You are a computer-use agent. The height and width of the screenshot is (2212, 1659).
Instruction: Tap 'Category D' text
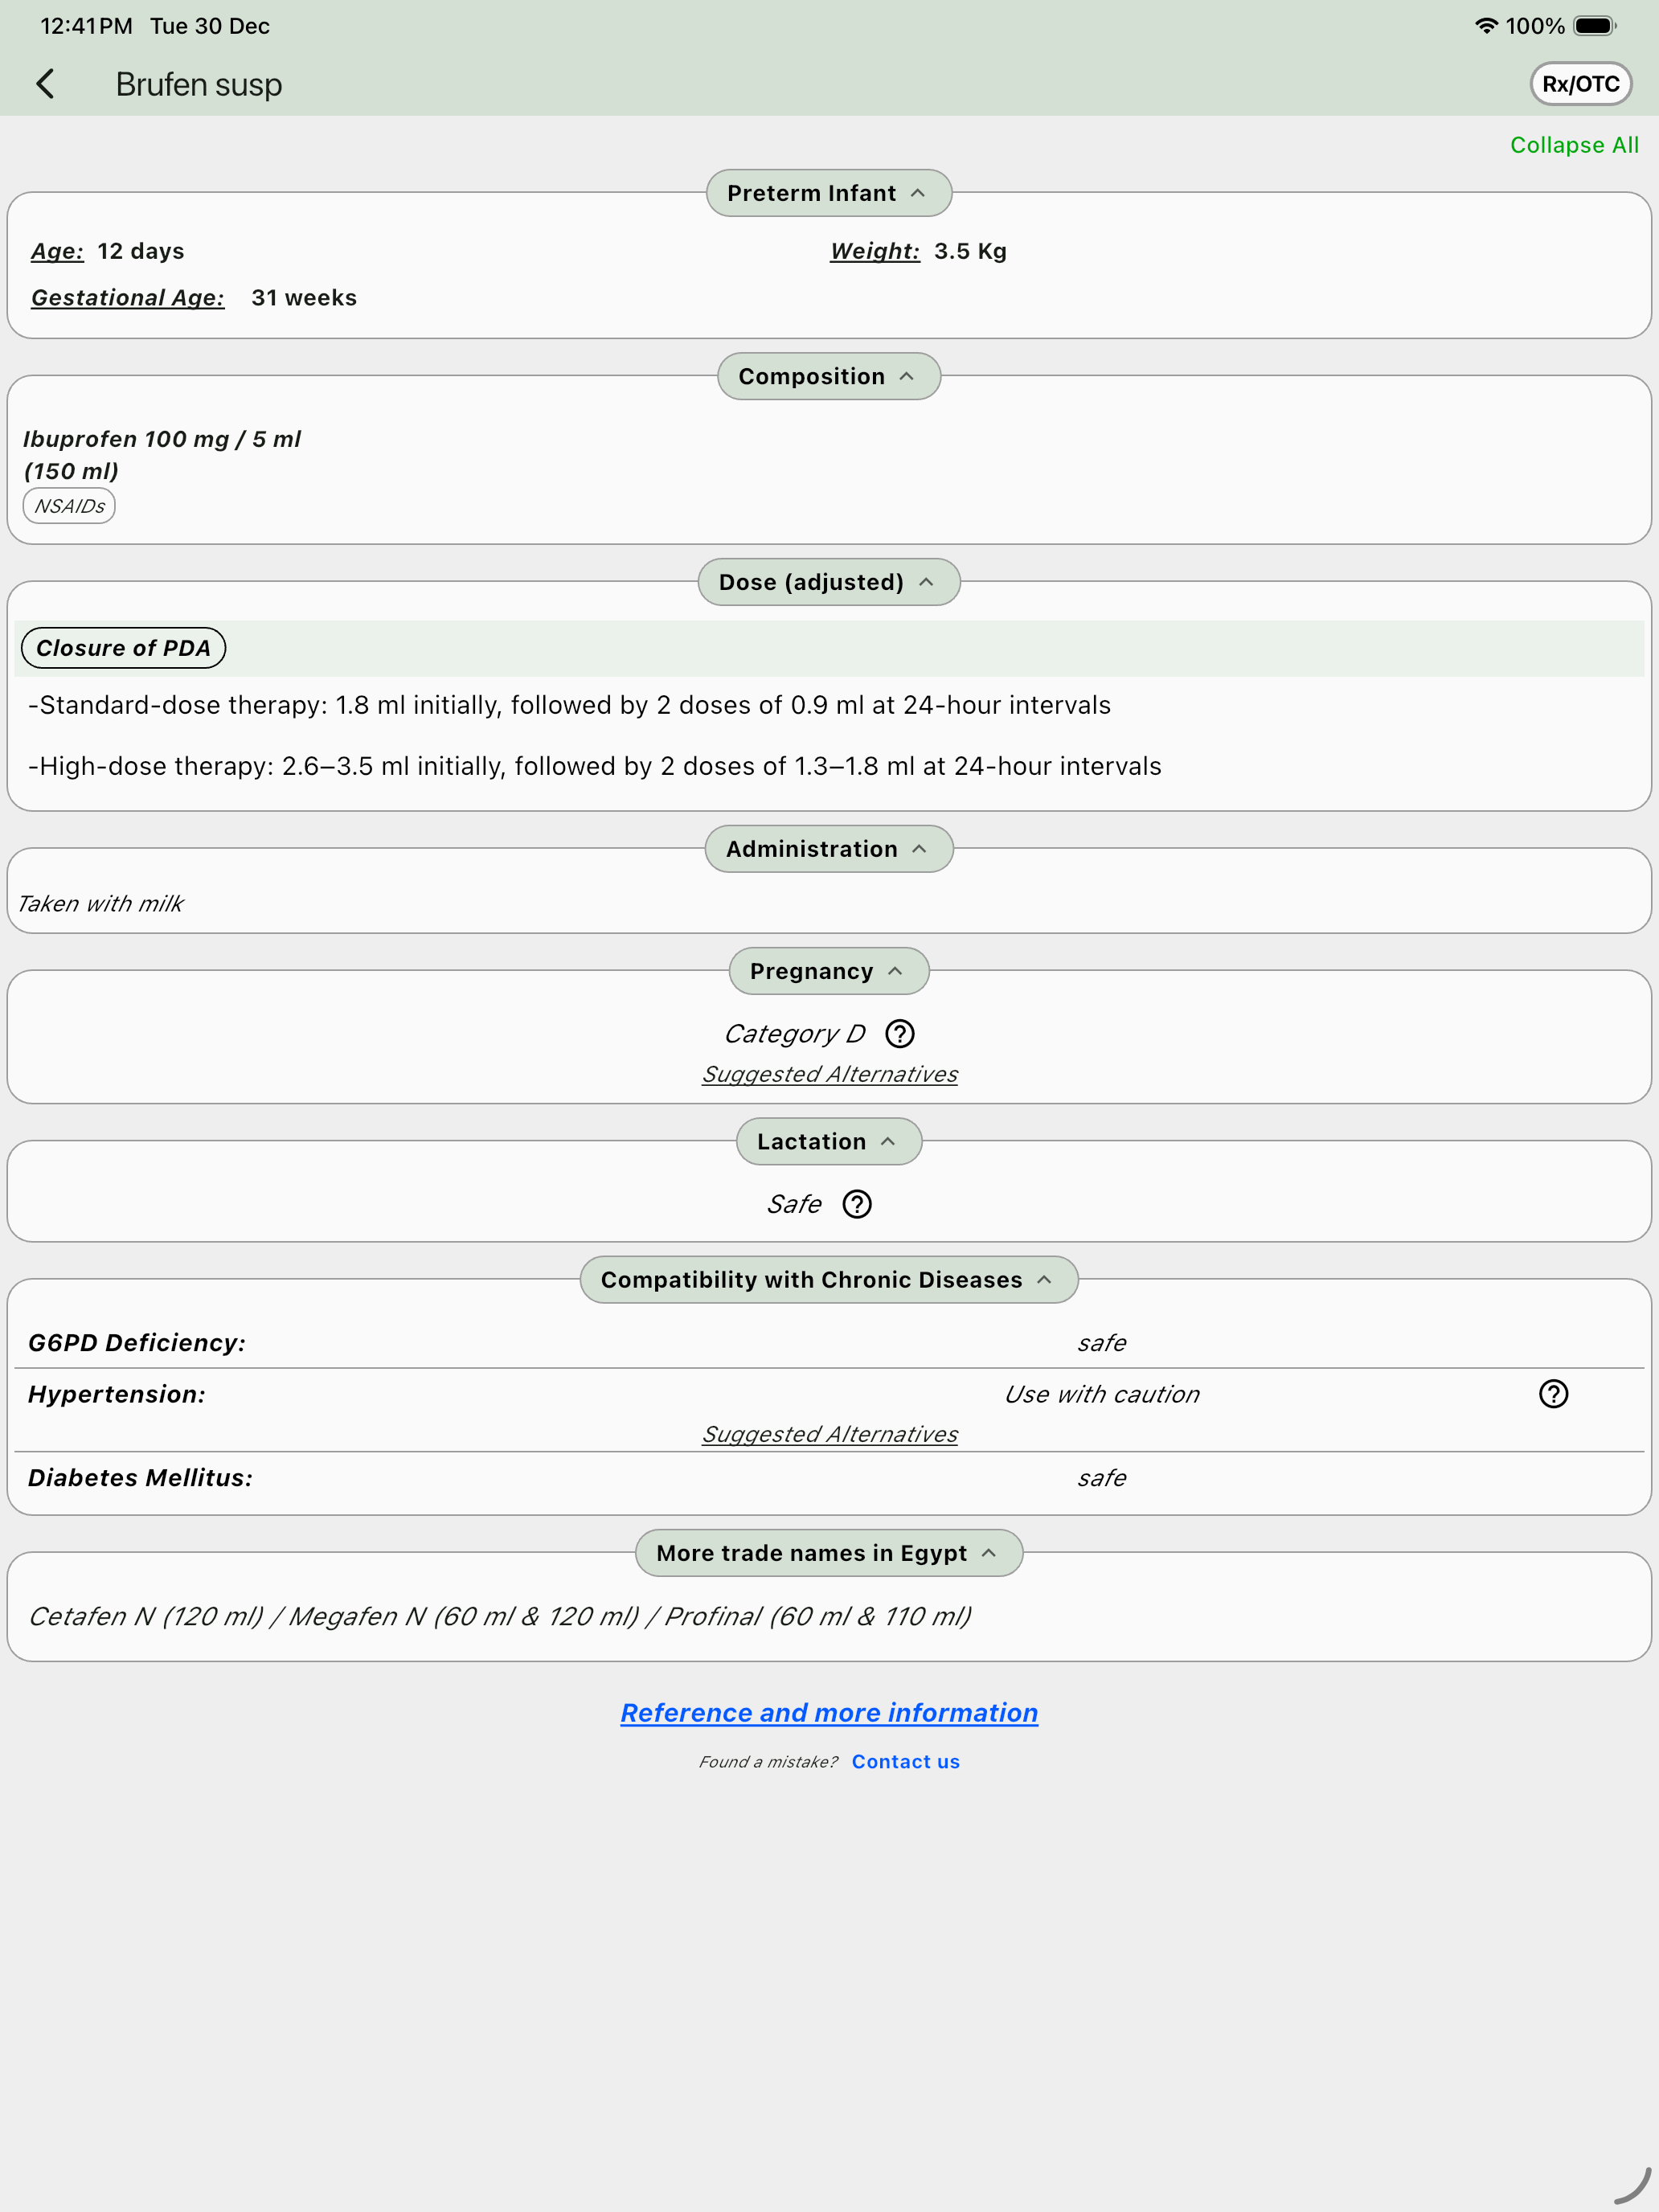pyautogui.click(x=795, y=1033)
